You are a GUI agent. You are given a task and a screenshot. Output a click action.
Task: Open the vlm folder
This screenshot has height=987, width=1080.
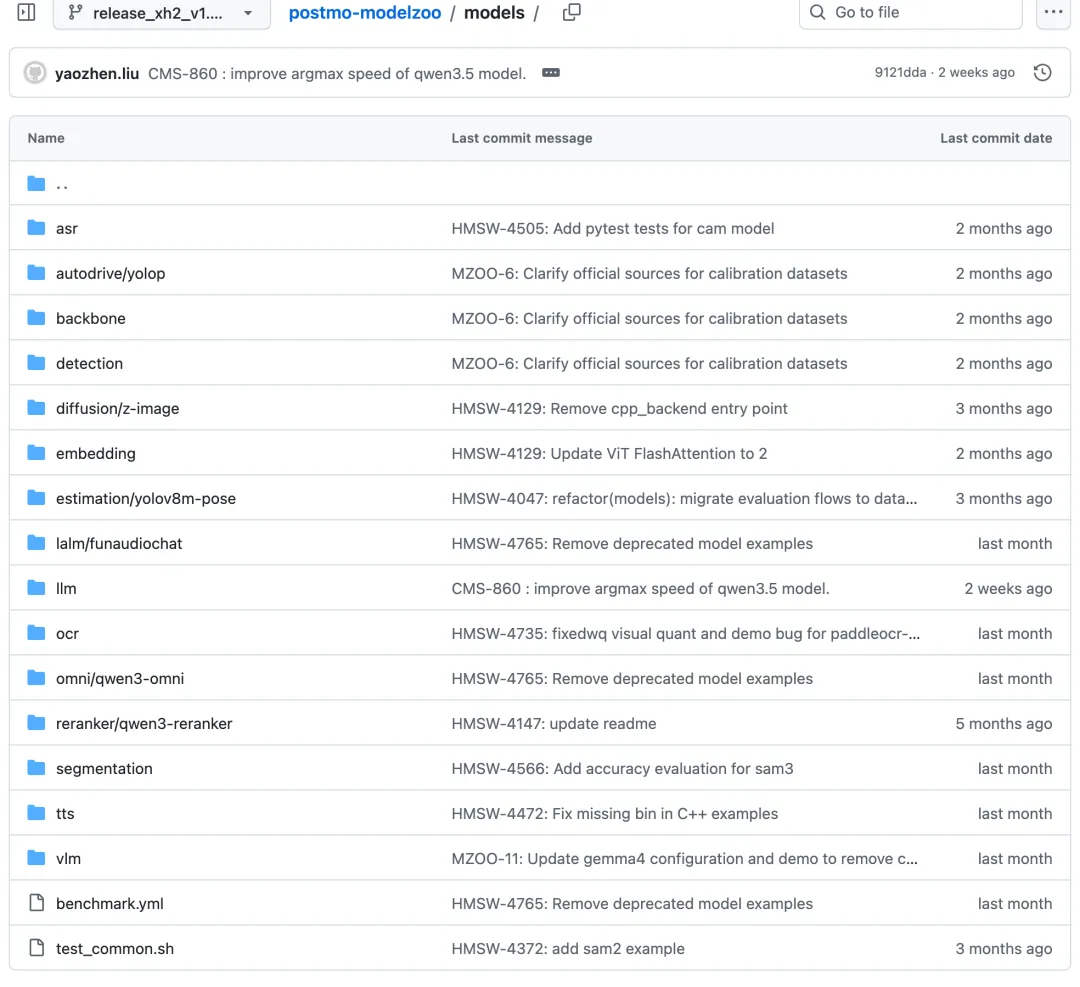click(x=68, y=859)
